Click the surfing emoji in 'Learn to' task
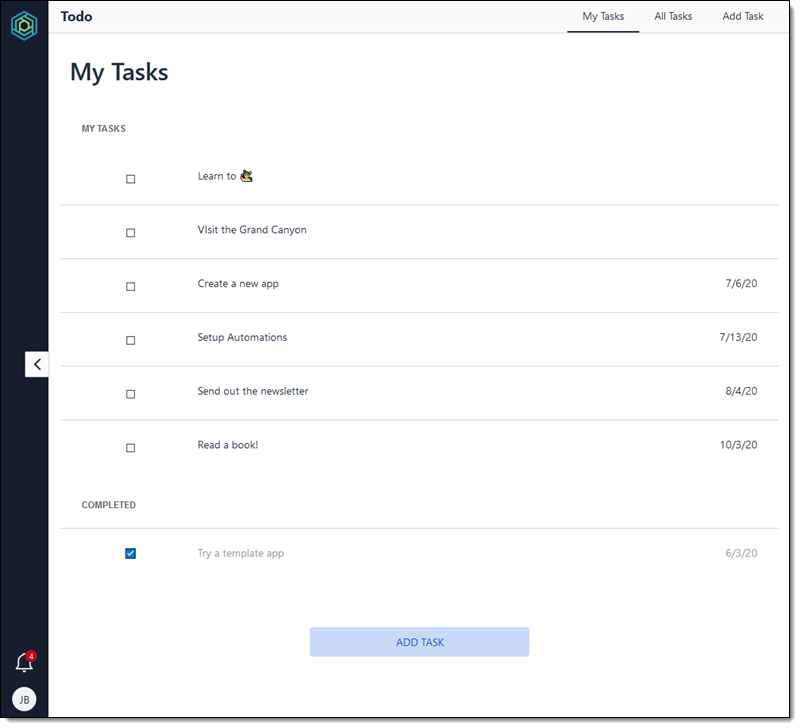Image resolution: width=800 pixels, height=728 pixels. [246, 176]
